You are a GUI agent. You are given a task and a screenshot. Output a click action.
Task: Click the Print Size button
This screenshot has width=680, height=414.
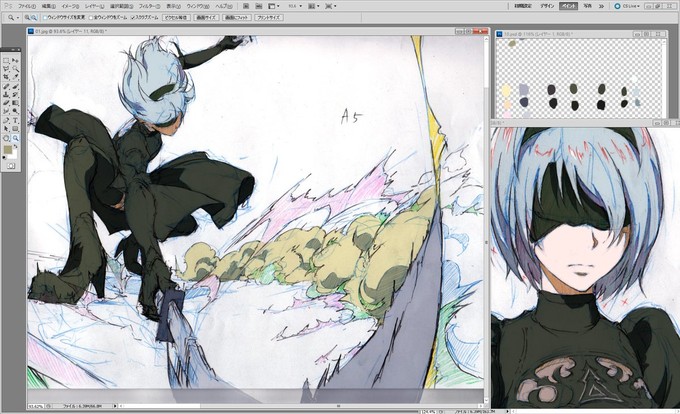pos(269,18)
